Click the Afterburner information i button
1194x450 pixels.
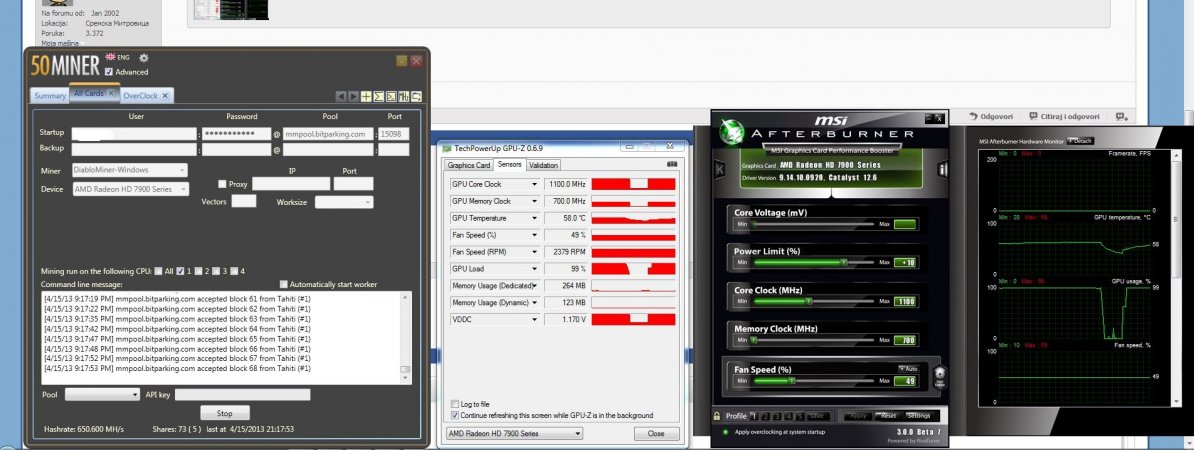tap(943, 169)
